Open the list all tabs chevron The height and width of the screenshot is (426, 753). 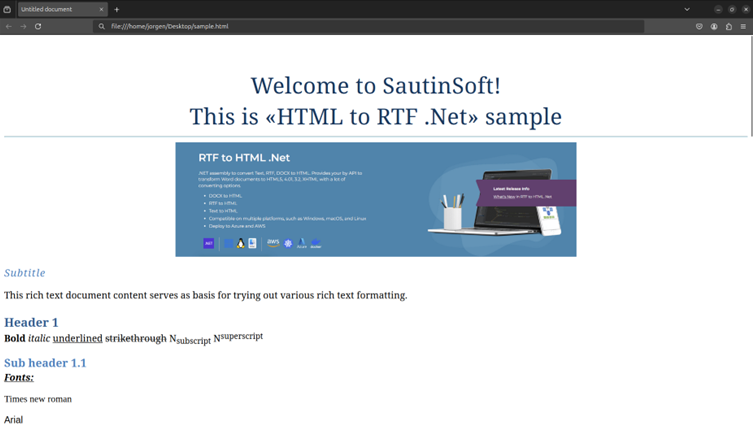click(687, 9)
